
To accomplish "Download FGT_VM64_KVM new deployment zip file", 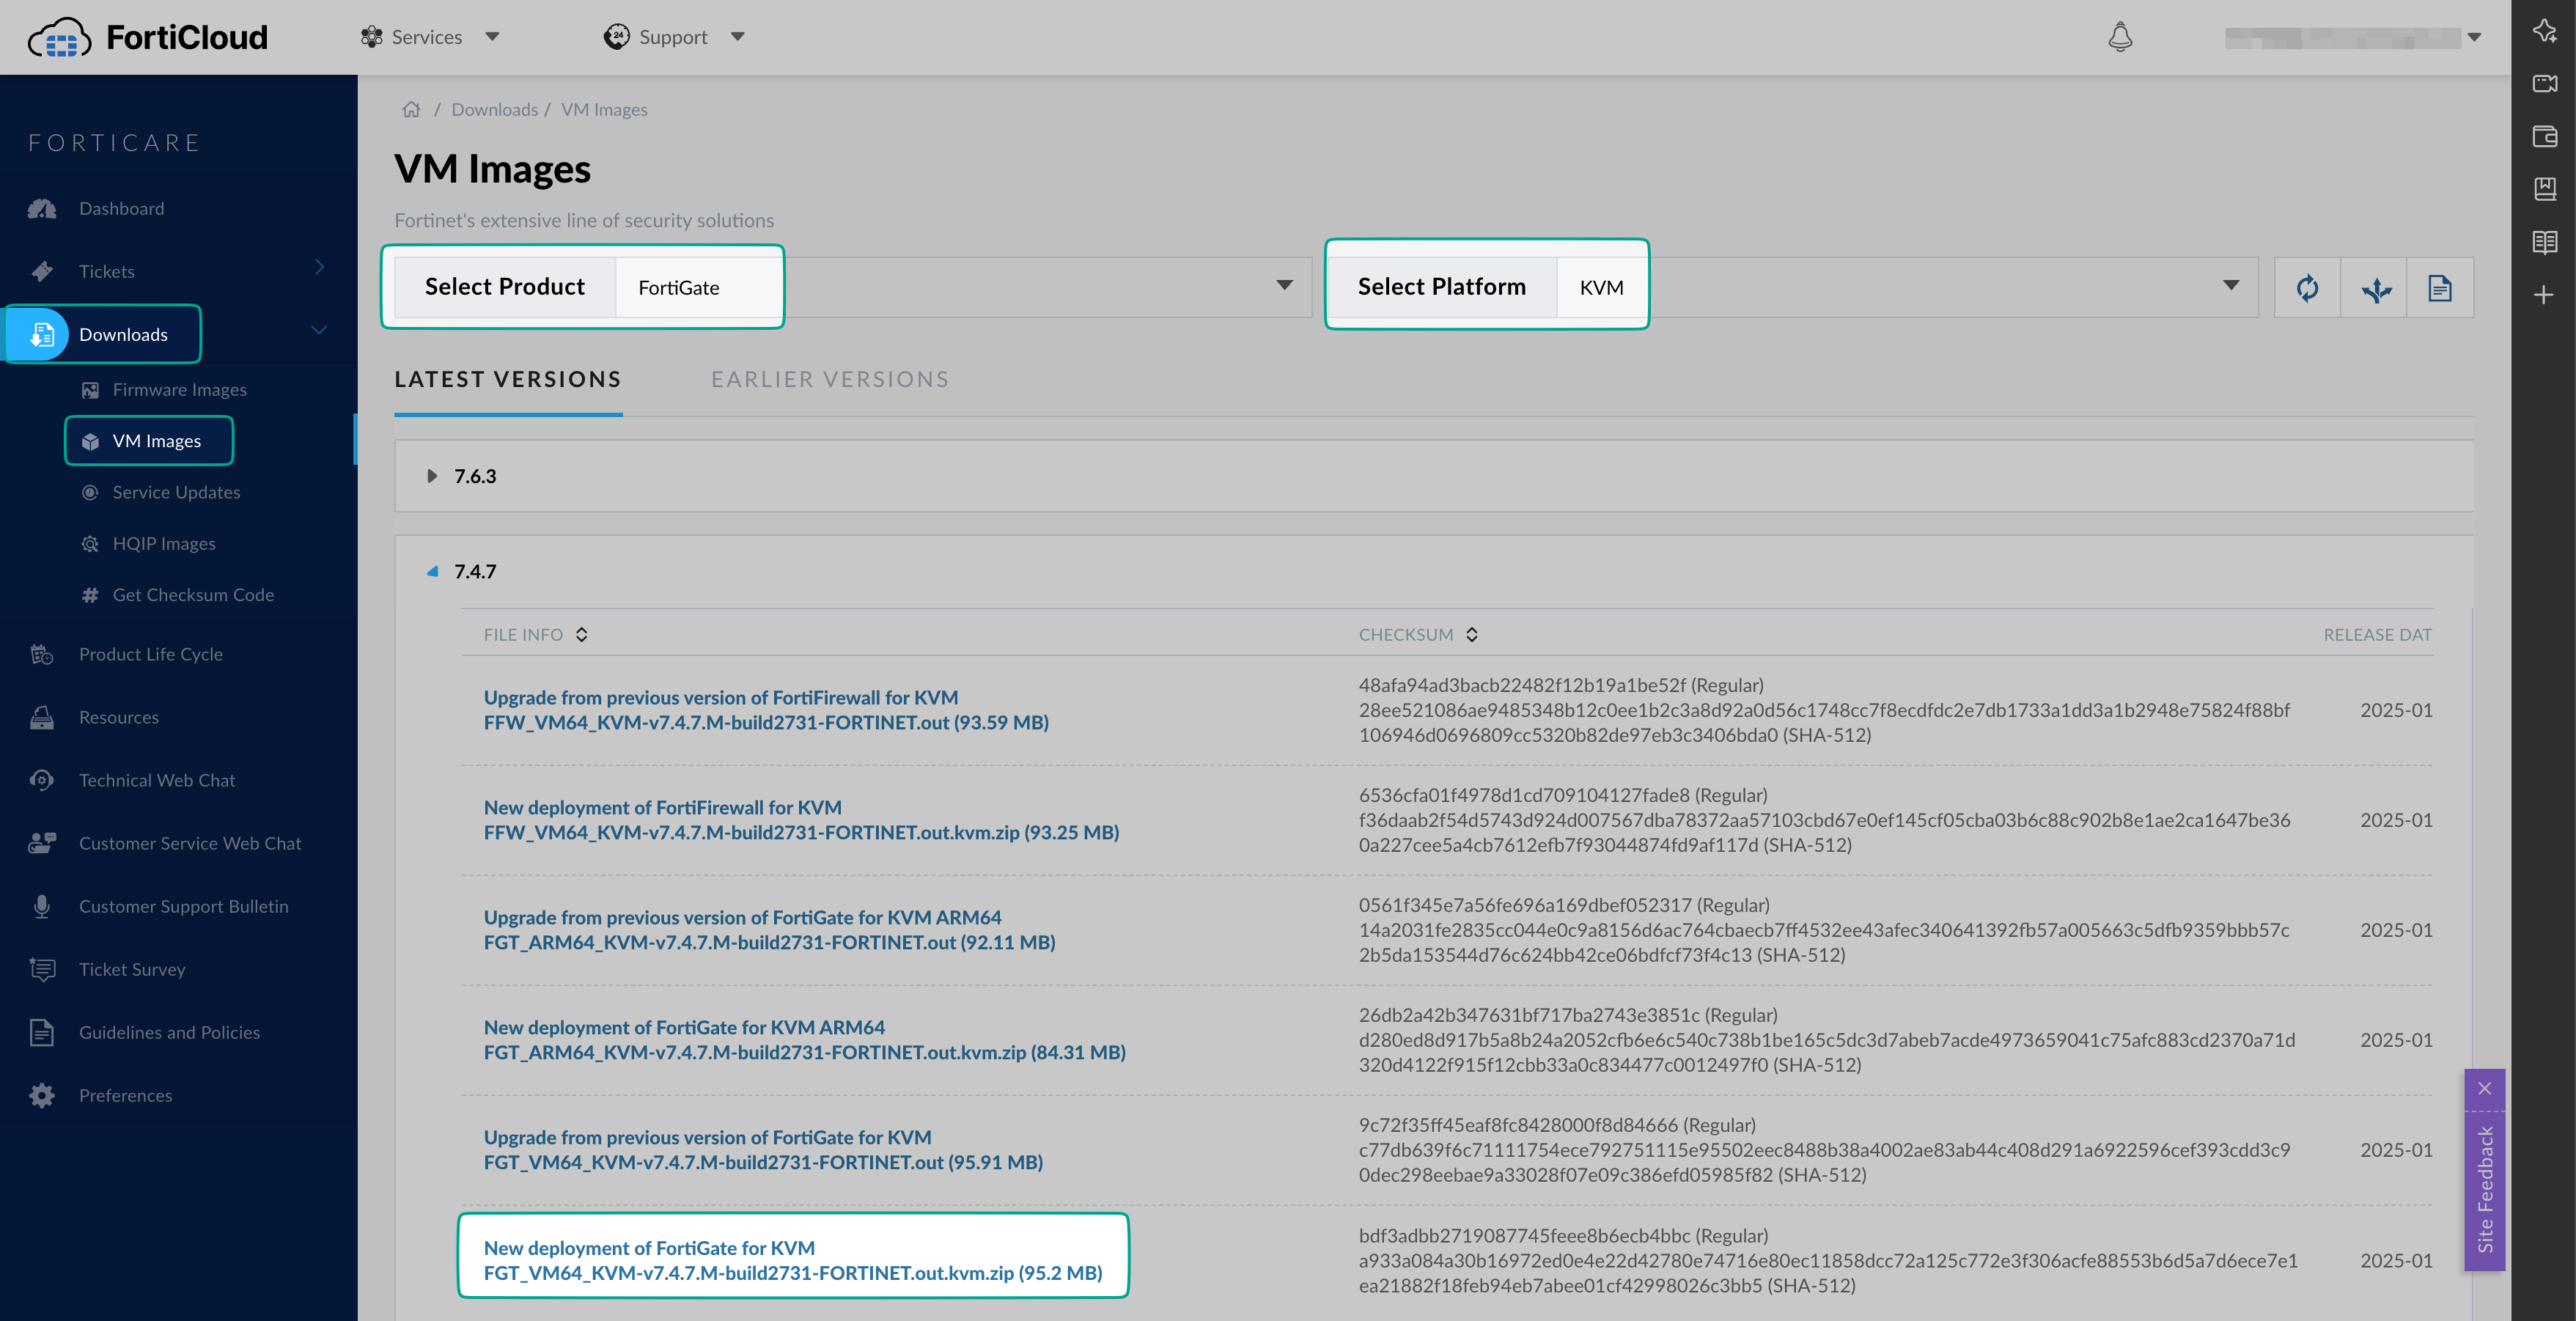I will 792,1272.
